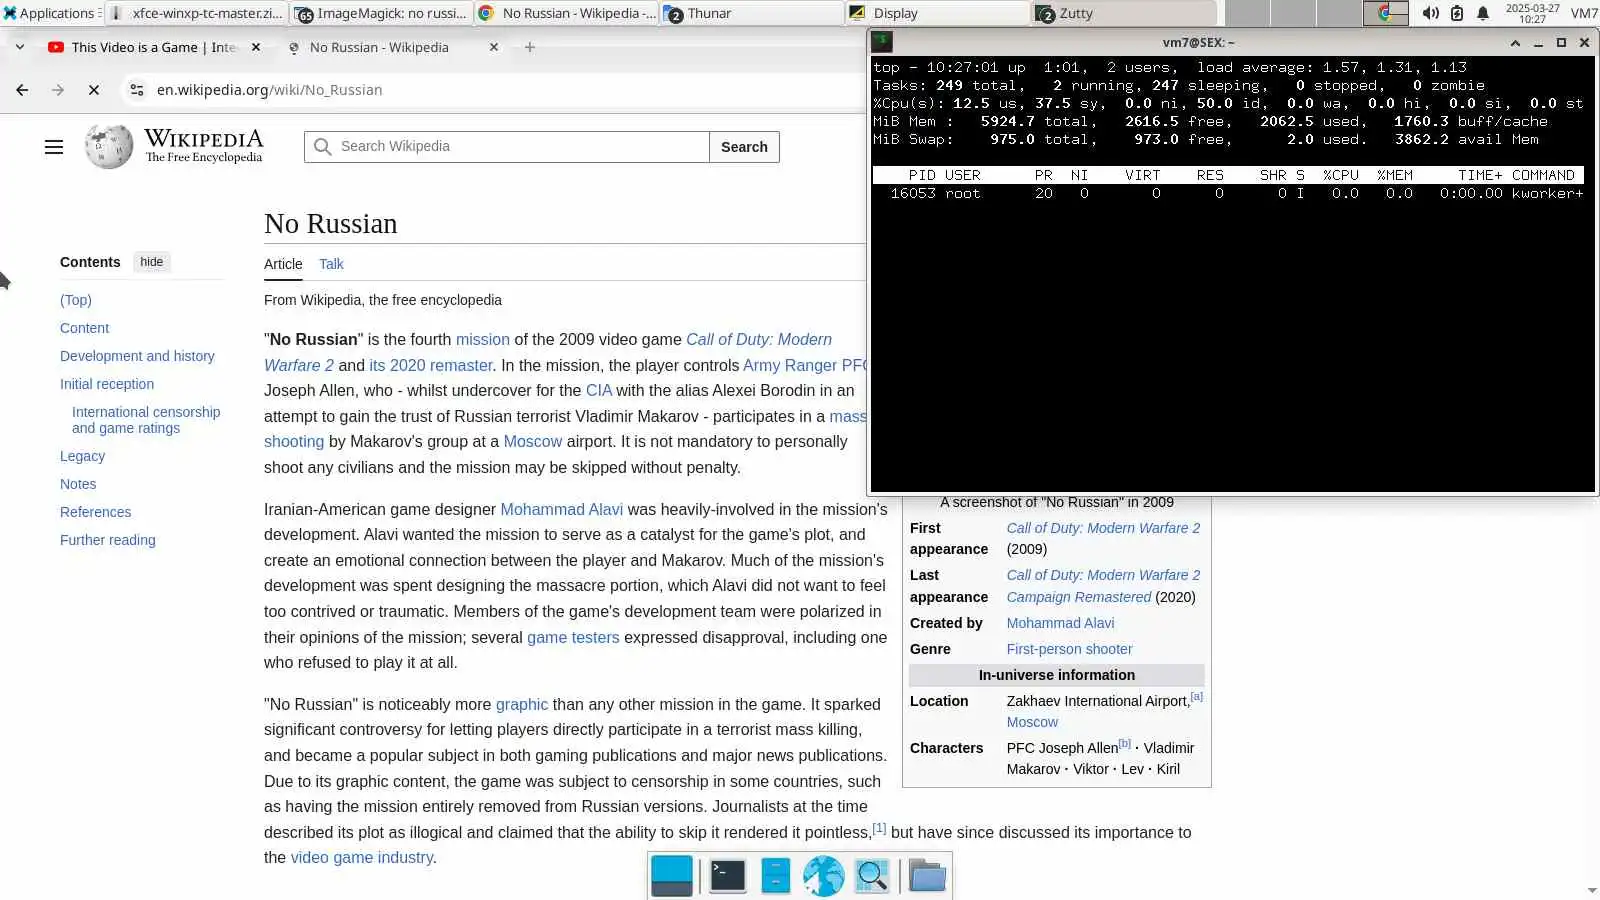Open the Thunar window from the taskbar
This screenshot has width=1600, height=900.
click(752, 13)
